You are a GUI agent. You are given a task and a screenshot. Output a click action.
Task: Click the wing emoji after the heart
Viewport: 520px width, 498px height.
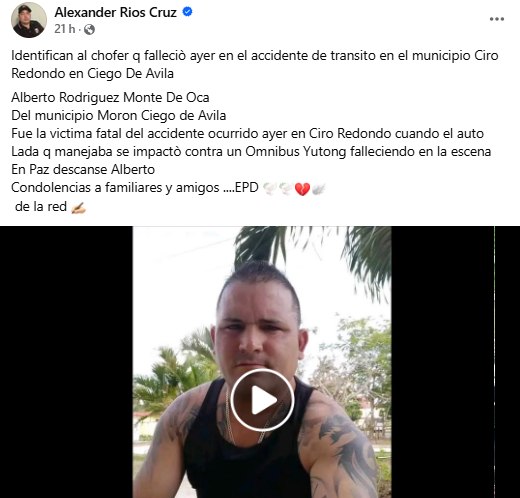(319, 189)
